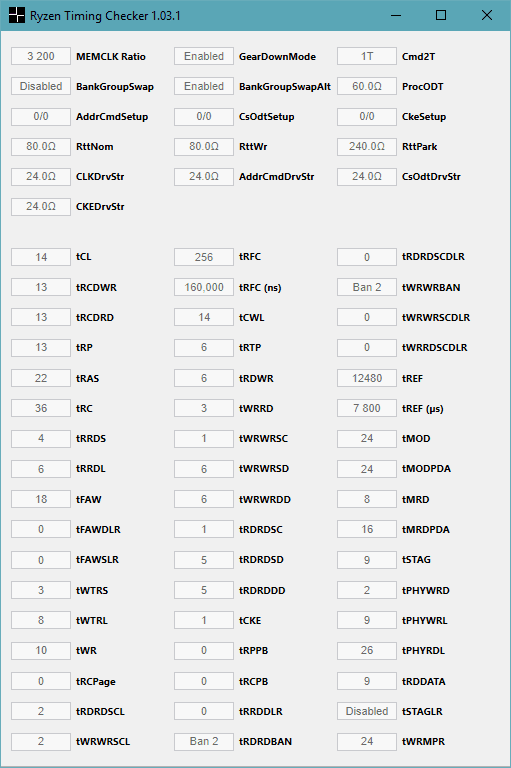This screenshot has height=768, width=511.
Task: Select the tRDRDBAN Ban 2 field
Action: pos(204,742)
